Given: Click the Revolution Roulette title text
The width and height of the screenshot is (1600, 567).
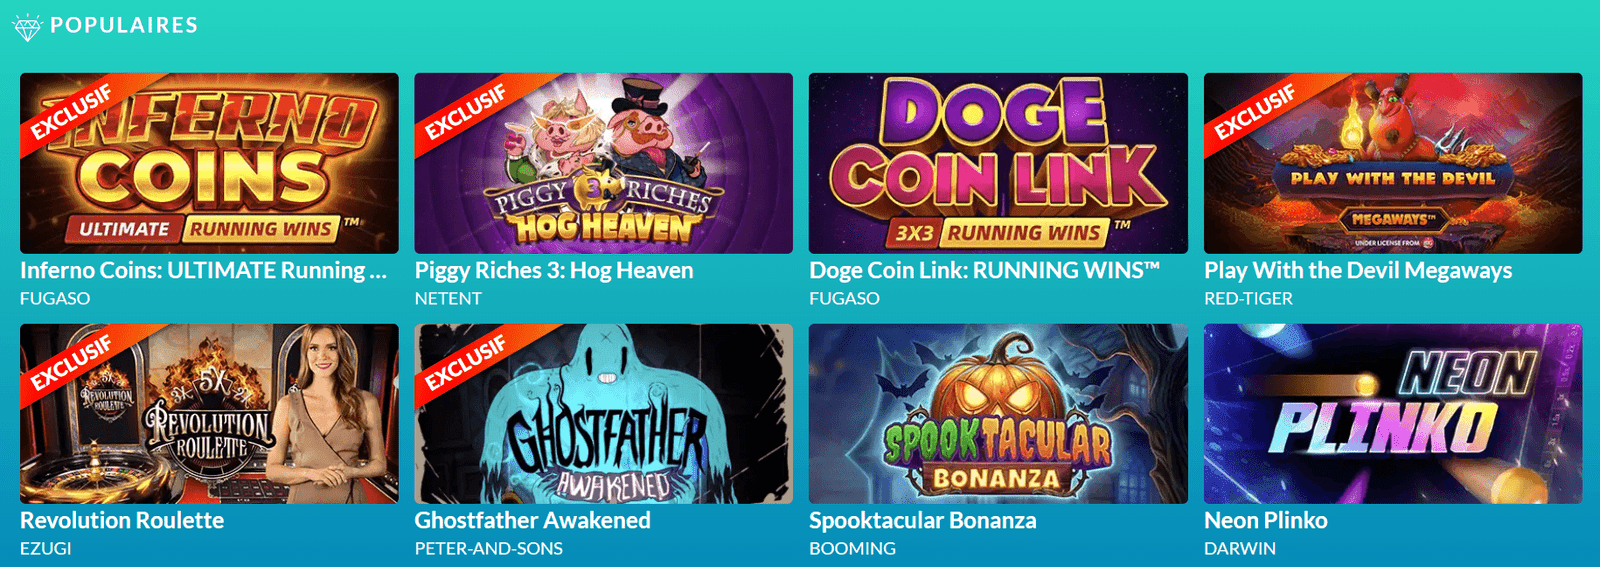Looking at the screenshot, I should tap(122, 521).
